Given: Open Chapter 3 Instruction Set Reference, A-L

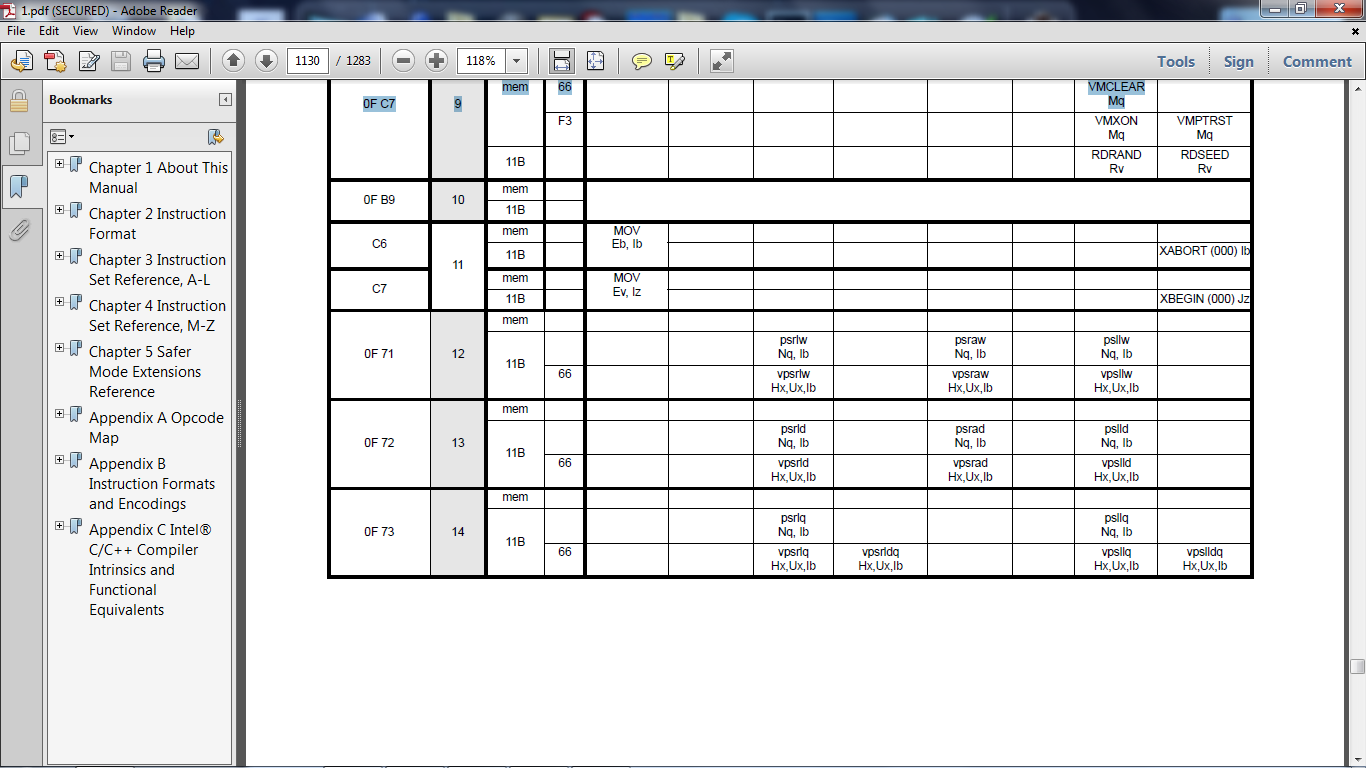Looking at the screenshot, I should pos(157,270).
